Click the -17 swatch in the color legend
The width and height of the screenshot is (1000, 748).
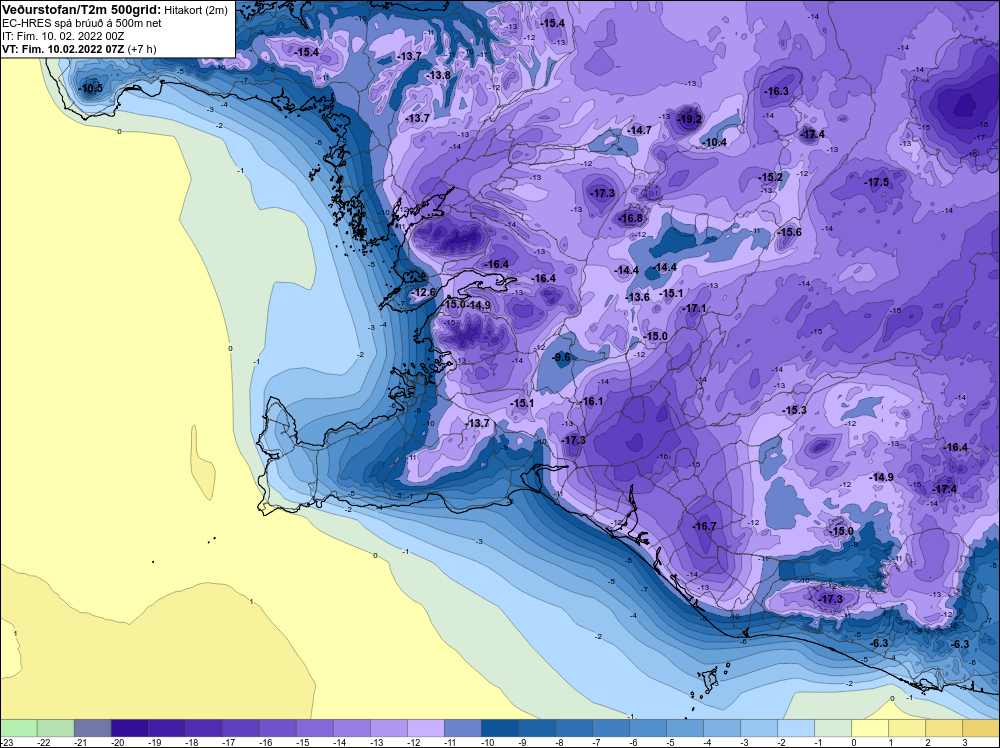(240, 728)
